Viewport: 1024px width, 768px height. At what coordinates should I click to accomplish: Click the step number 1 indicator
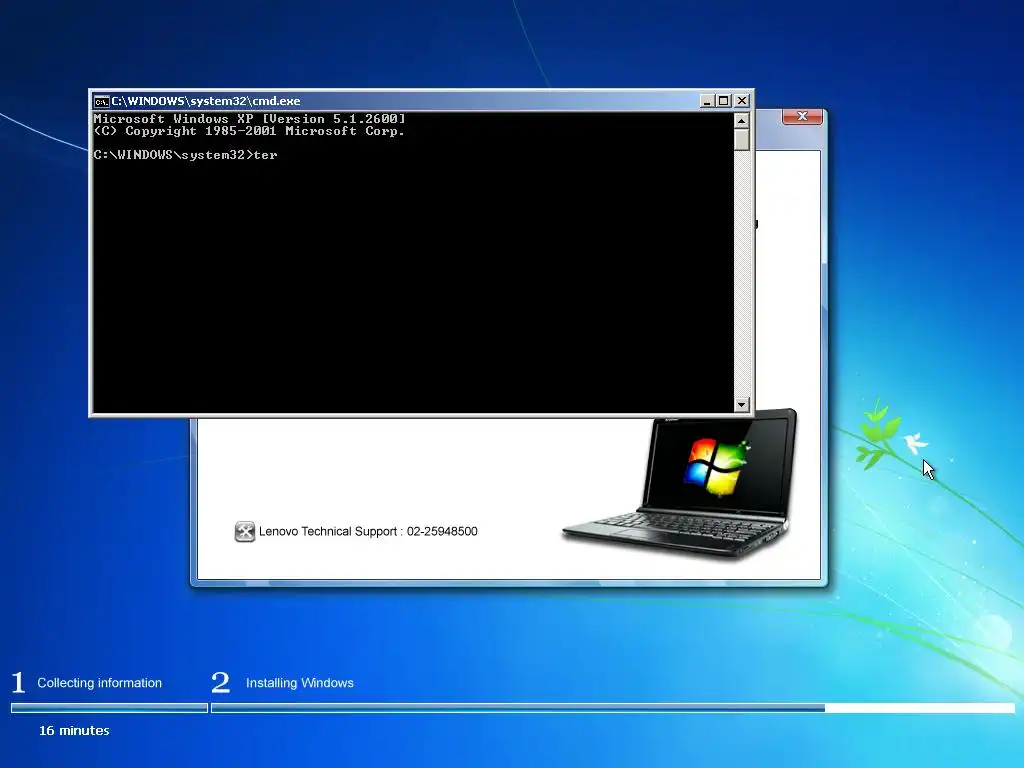coord(18,682)
